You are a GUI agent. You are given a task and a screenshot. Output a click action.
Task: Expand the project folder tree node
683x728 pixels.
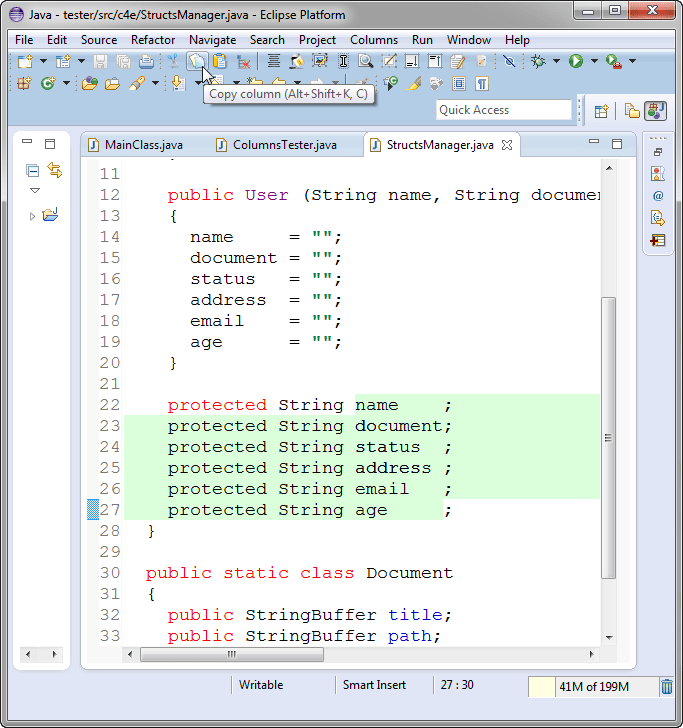click(x=32, y=216)
